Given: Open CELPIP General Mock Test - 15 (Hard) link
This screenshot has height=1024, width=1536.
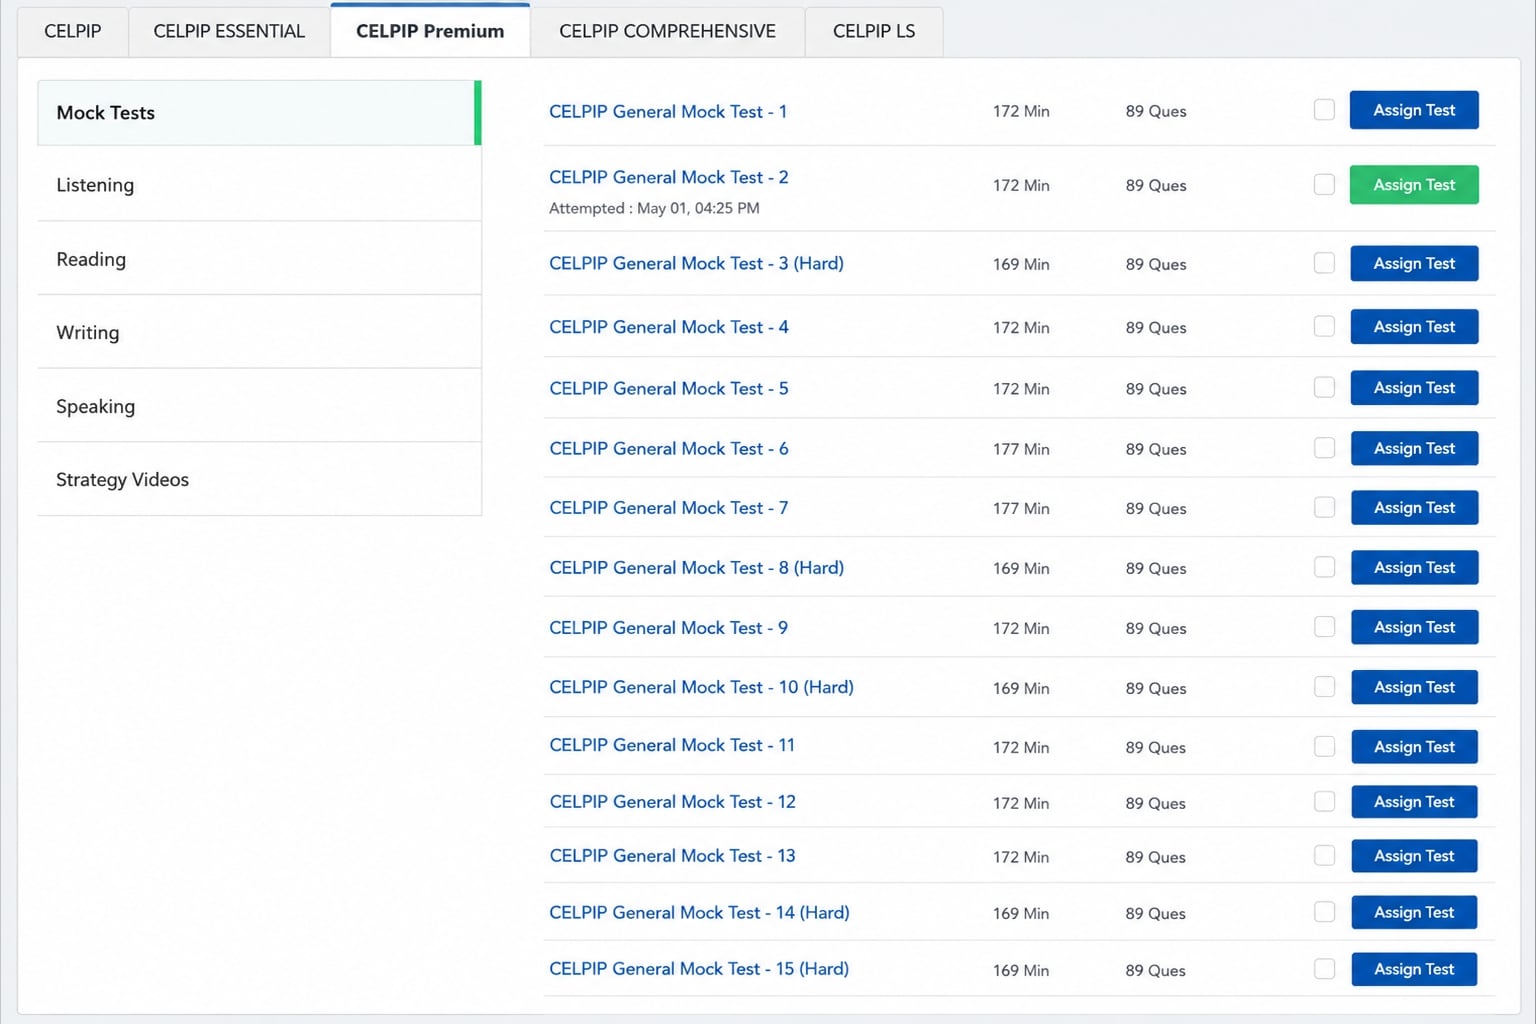Looking at the screenshot, I should [x=699, y=969].
